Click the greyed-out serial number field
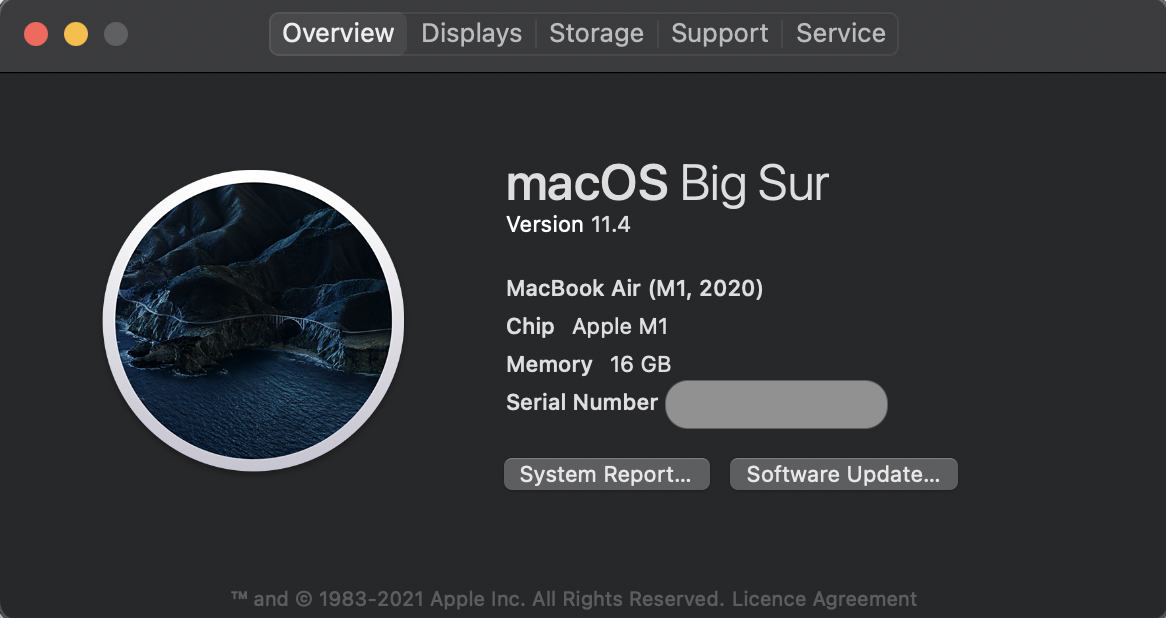This screenshot has height=618, width=1166. 776,405
